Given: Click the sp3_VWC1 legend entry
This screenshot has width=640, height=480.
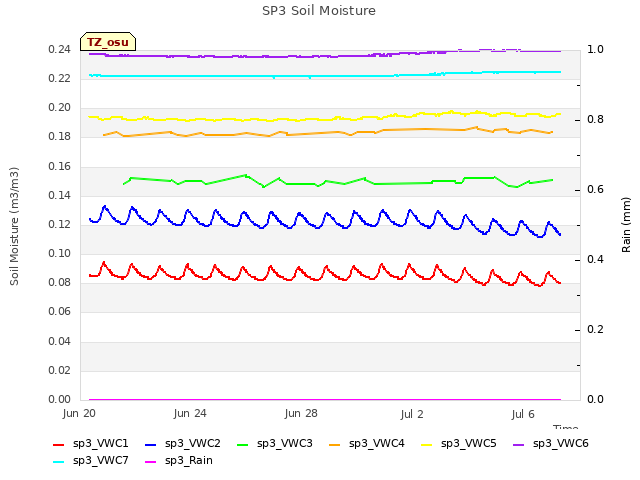Looking at the screenshot, I should coord(91,444).
